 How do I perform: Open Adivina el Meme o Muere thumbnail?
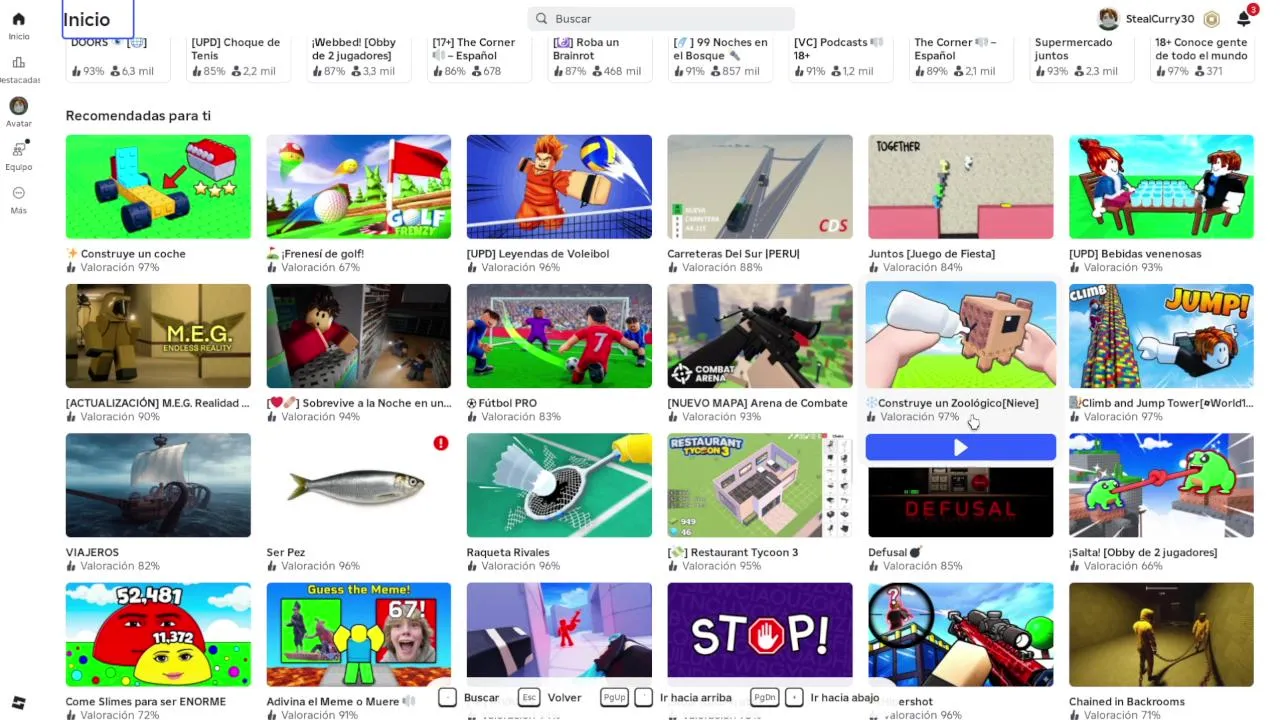tap(358, 635)
